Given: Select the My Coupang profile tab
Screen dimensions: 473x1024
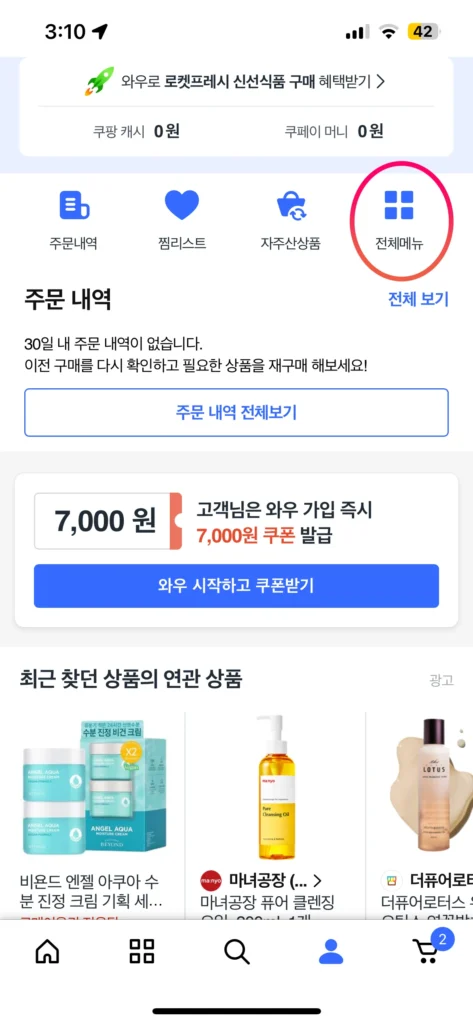Looking at the screenshot, I should (x=331, y=951).
